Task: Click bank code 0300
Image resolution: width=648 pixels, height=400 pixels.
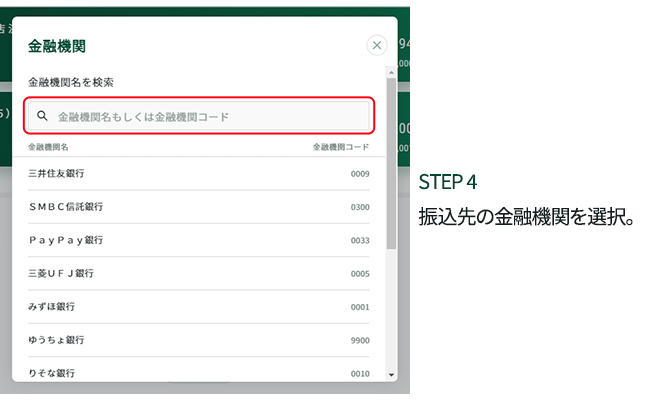Action: (x=360, y=207)
